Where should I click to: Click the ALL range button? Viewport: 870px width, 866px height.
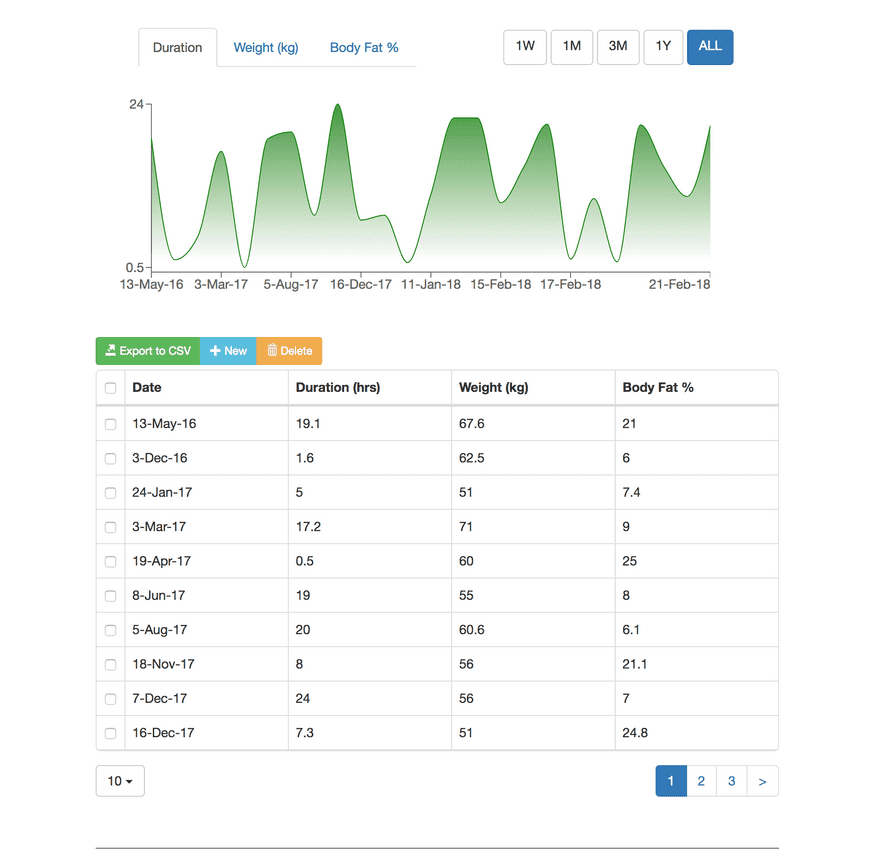pyautogui.click(x=710, y=47)
